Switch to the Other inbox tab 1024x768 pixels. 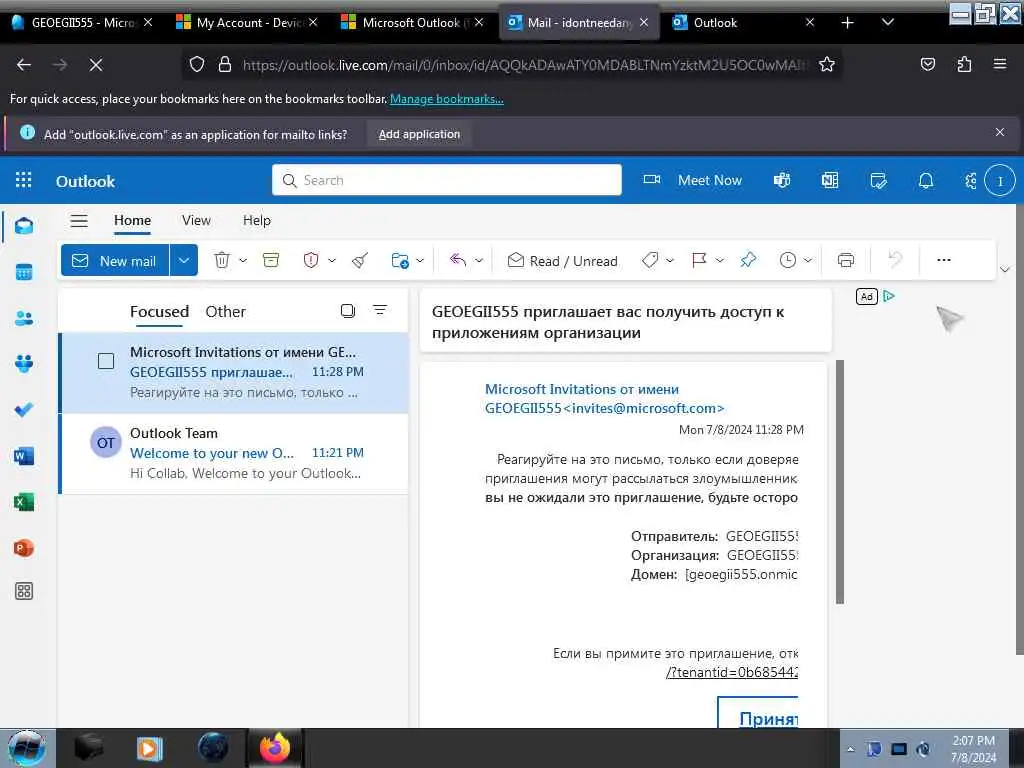tap(225, 312)
